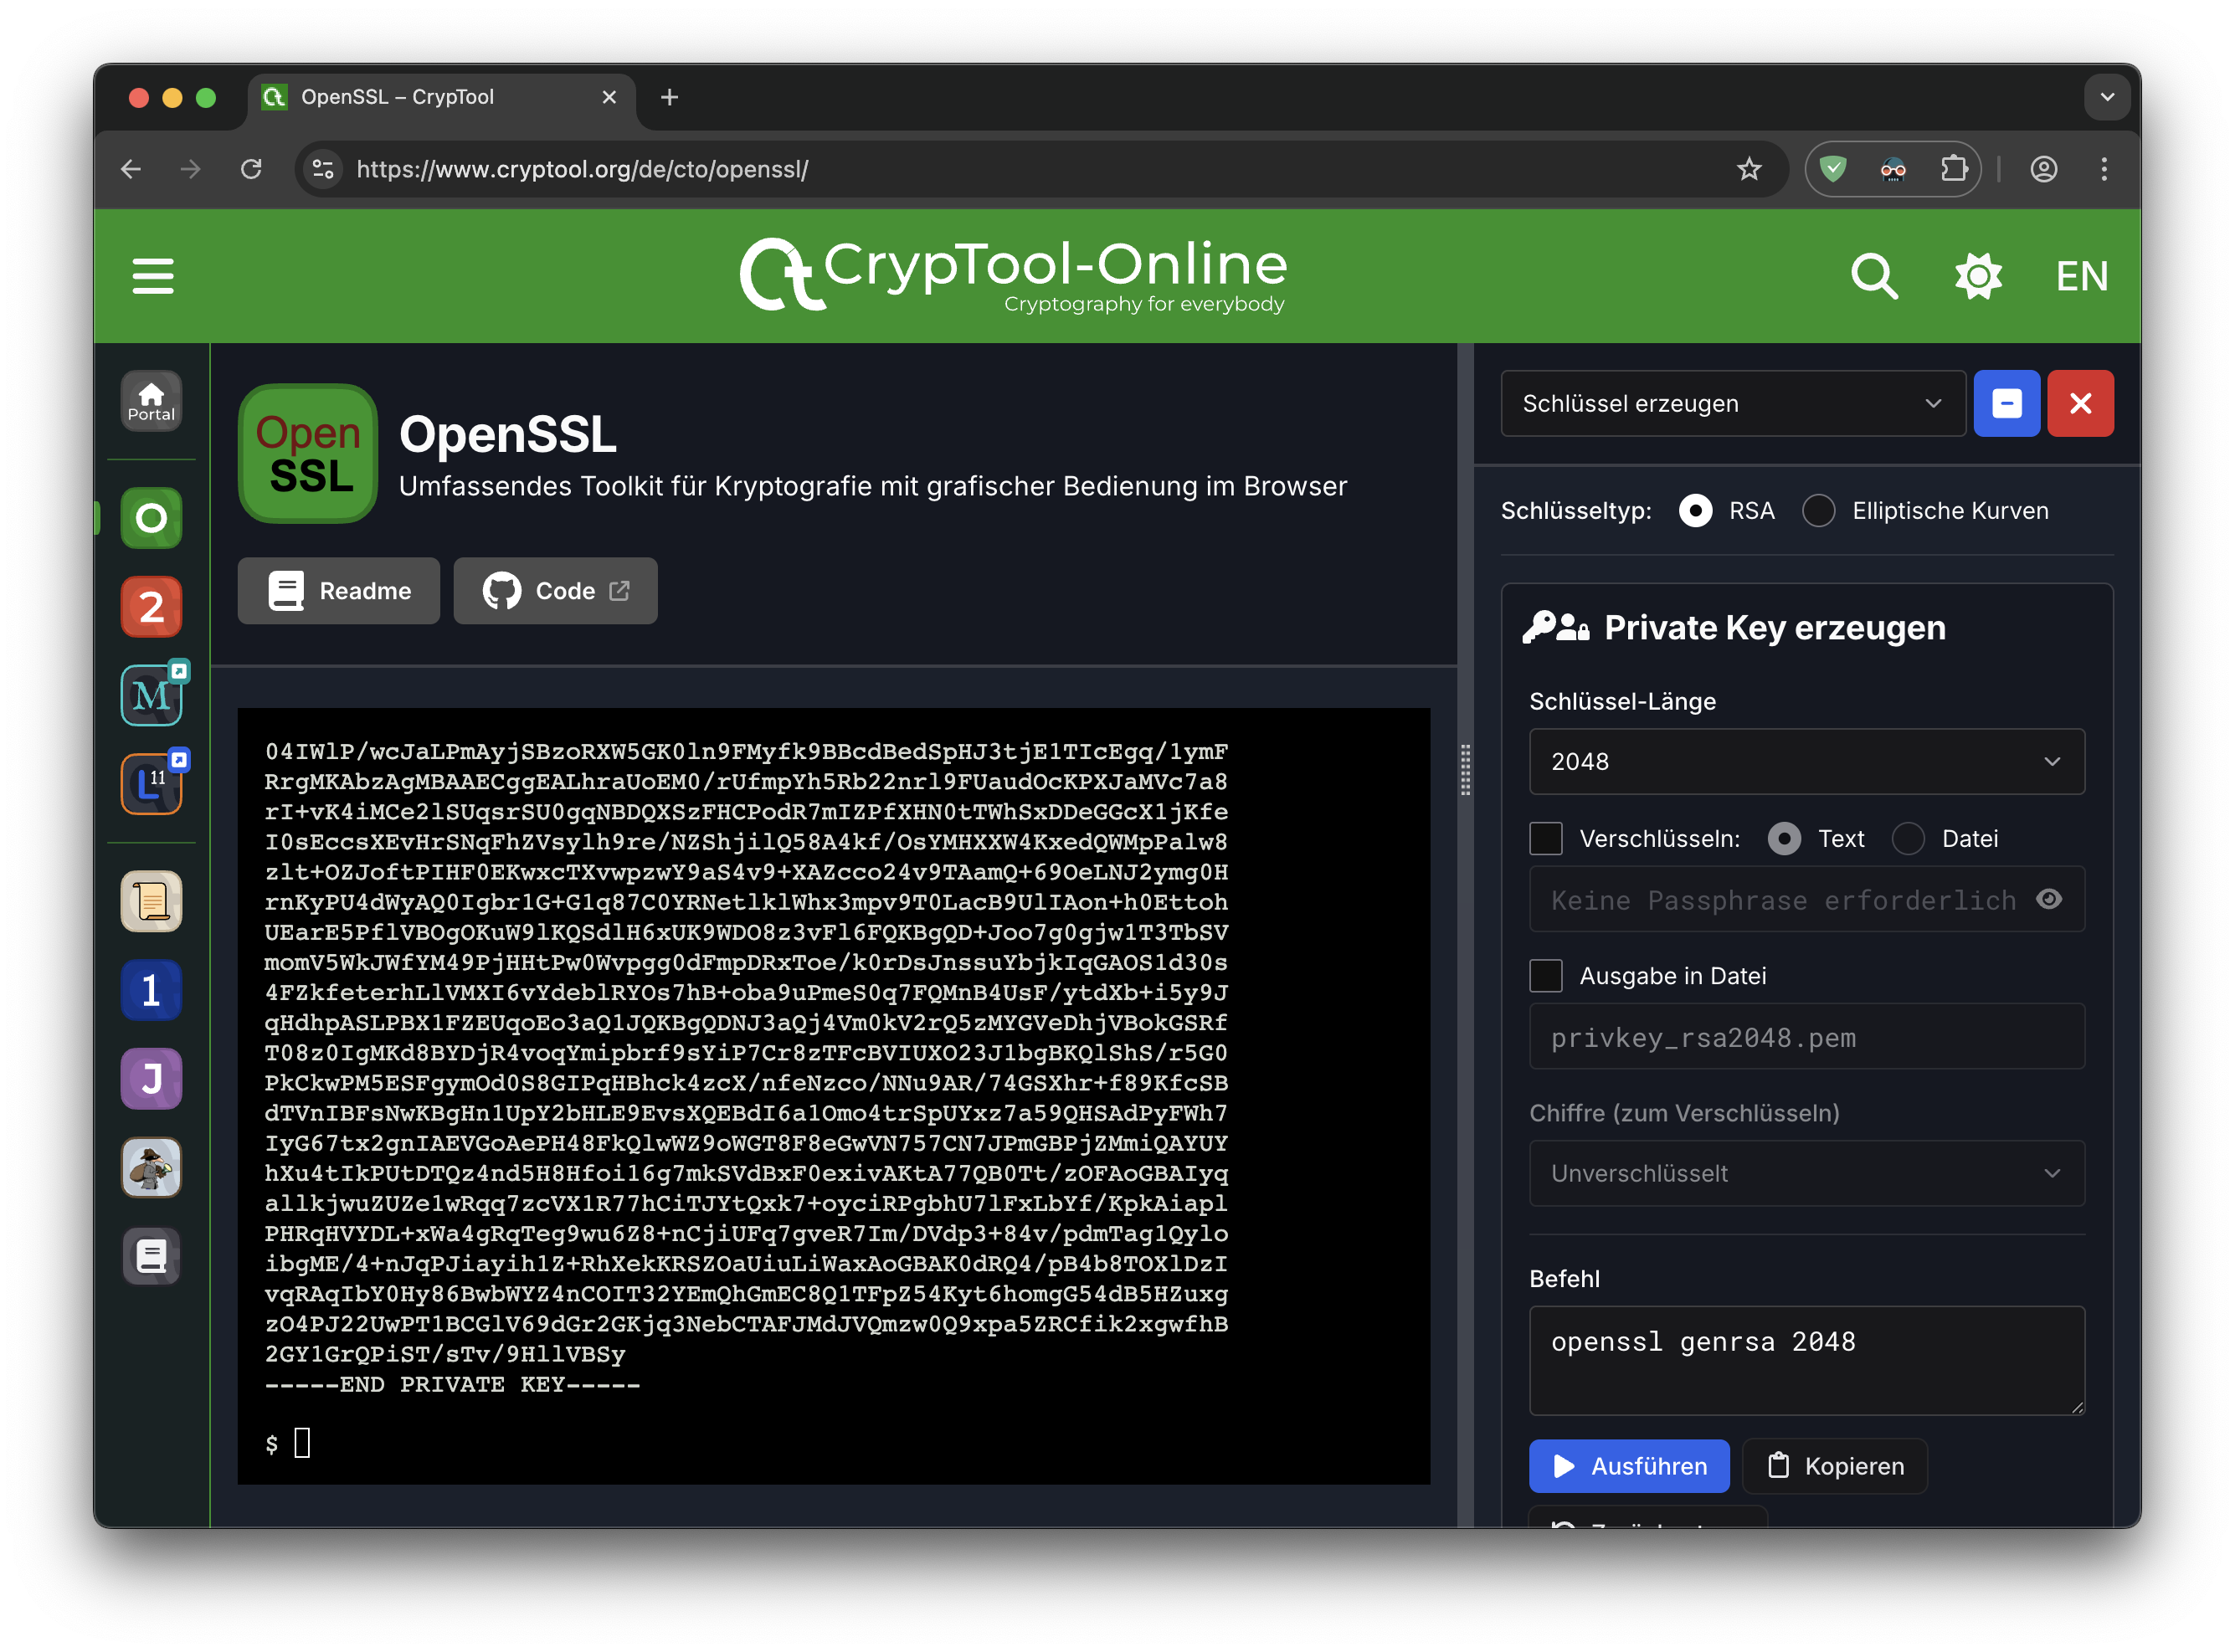Screen dimensions: 2235x1652
Task: Check the Ausgabe in Datei option
Action: (x=1545, y=976)
